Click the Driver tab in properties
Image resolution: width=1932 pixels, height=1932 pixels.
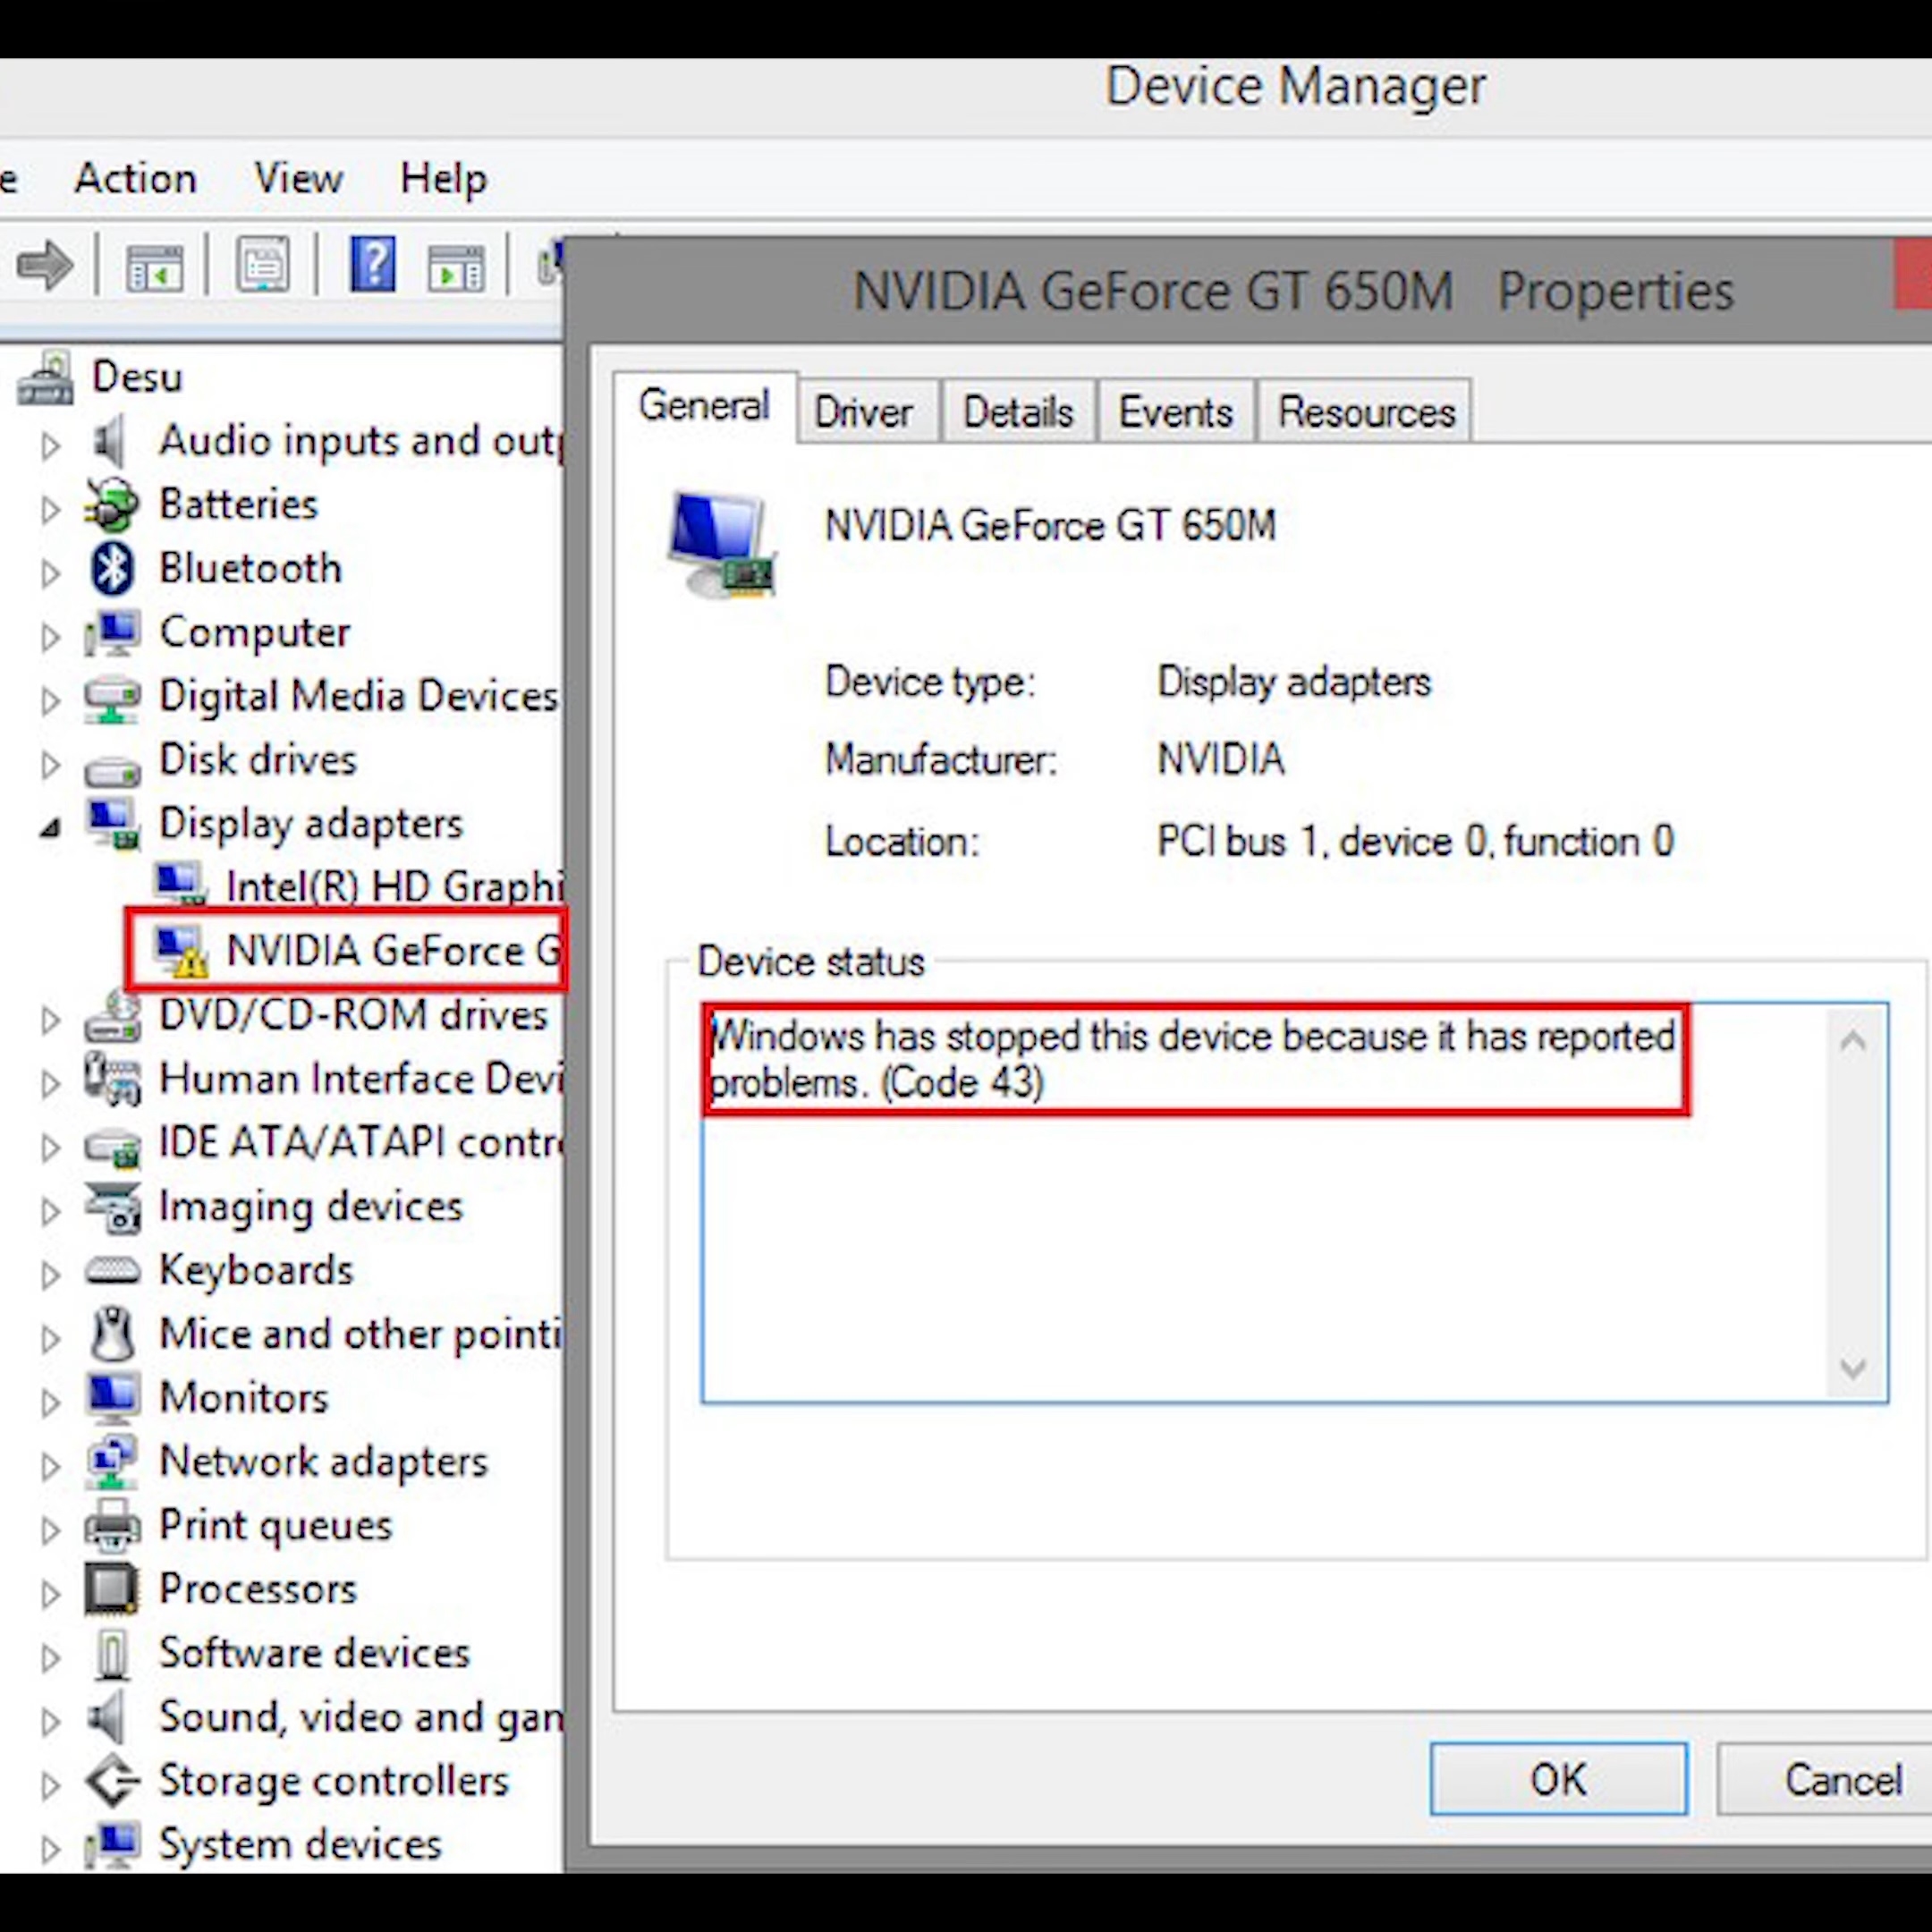click(x=863, y=411)
